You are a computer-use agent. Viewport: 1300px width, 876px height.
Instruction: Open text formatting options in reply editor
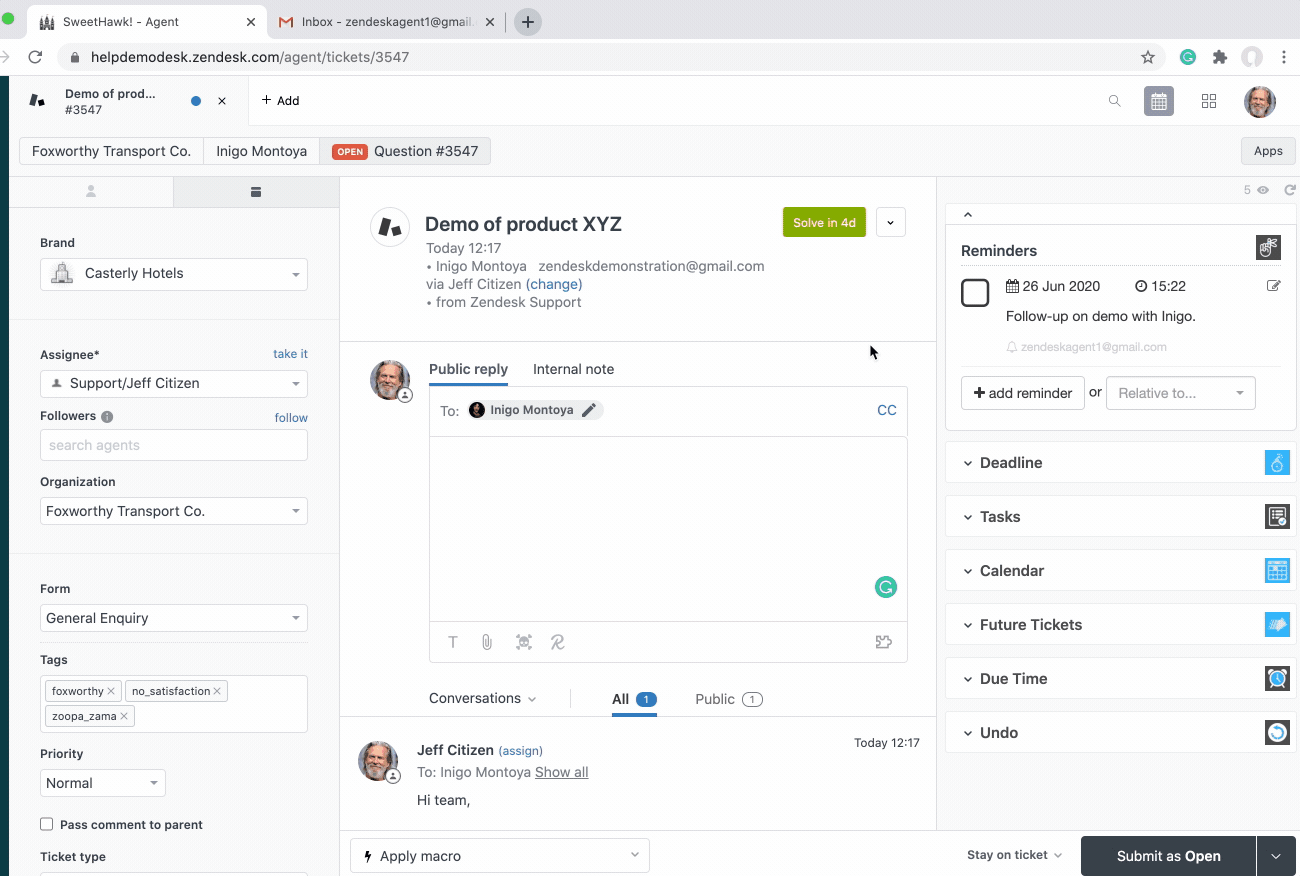(x=453, y=642)
